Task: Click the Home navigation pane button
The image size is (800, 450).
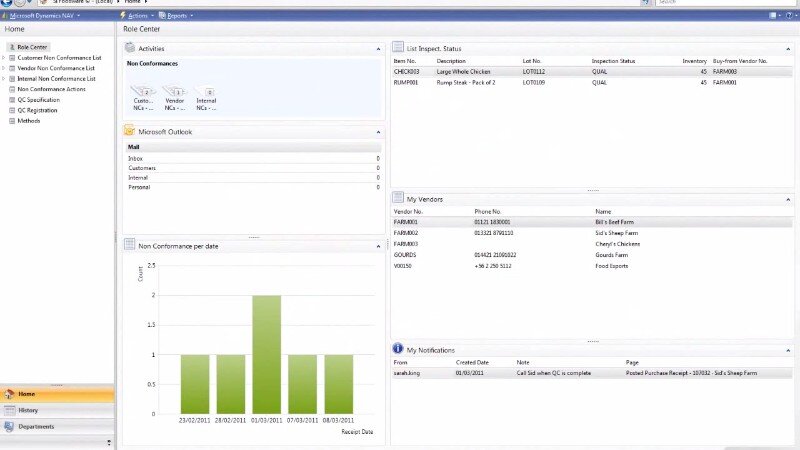Action: 57,394
